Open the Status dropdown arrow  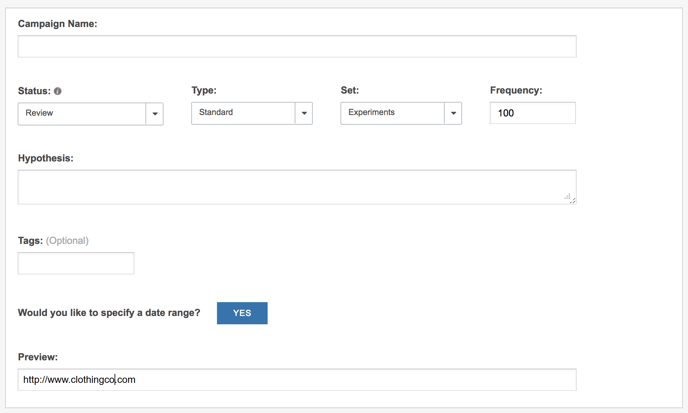point(154,114)
